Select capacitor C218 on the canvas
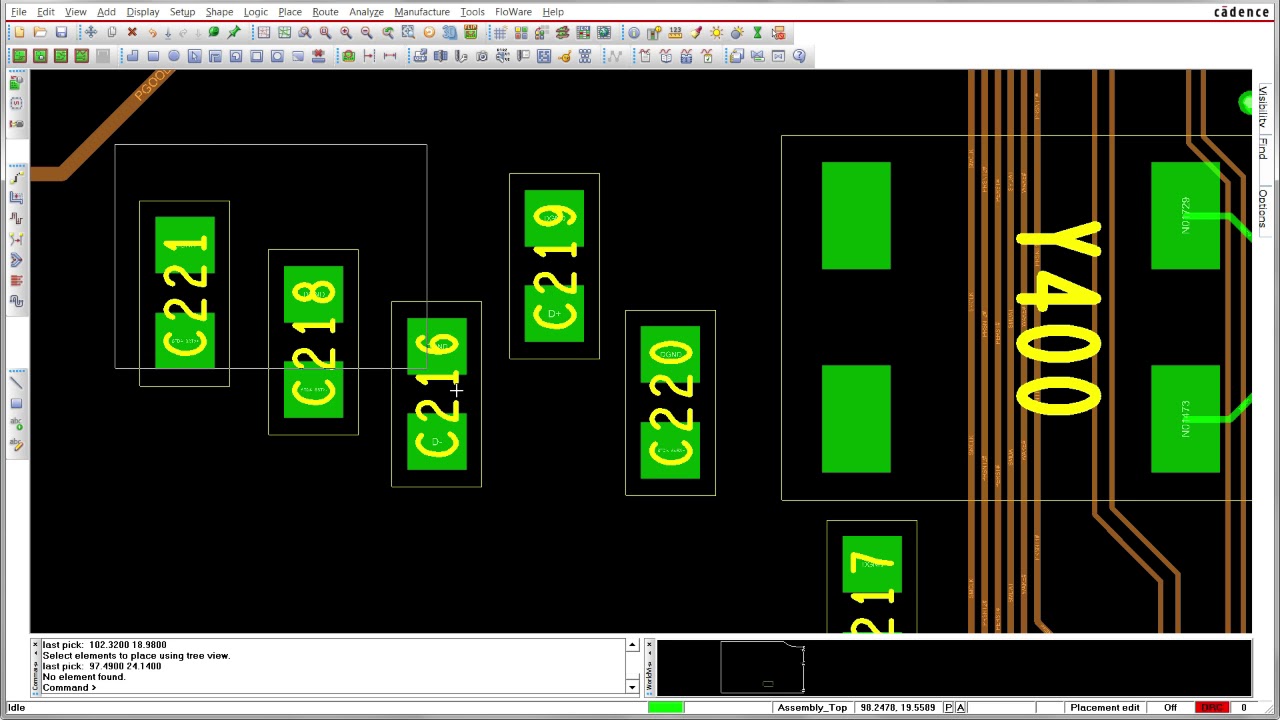 coord(313,342)
